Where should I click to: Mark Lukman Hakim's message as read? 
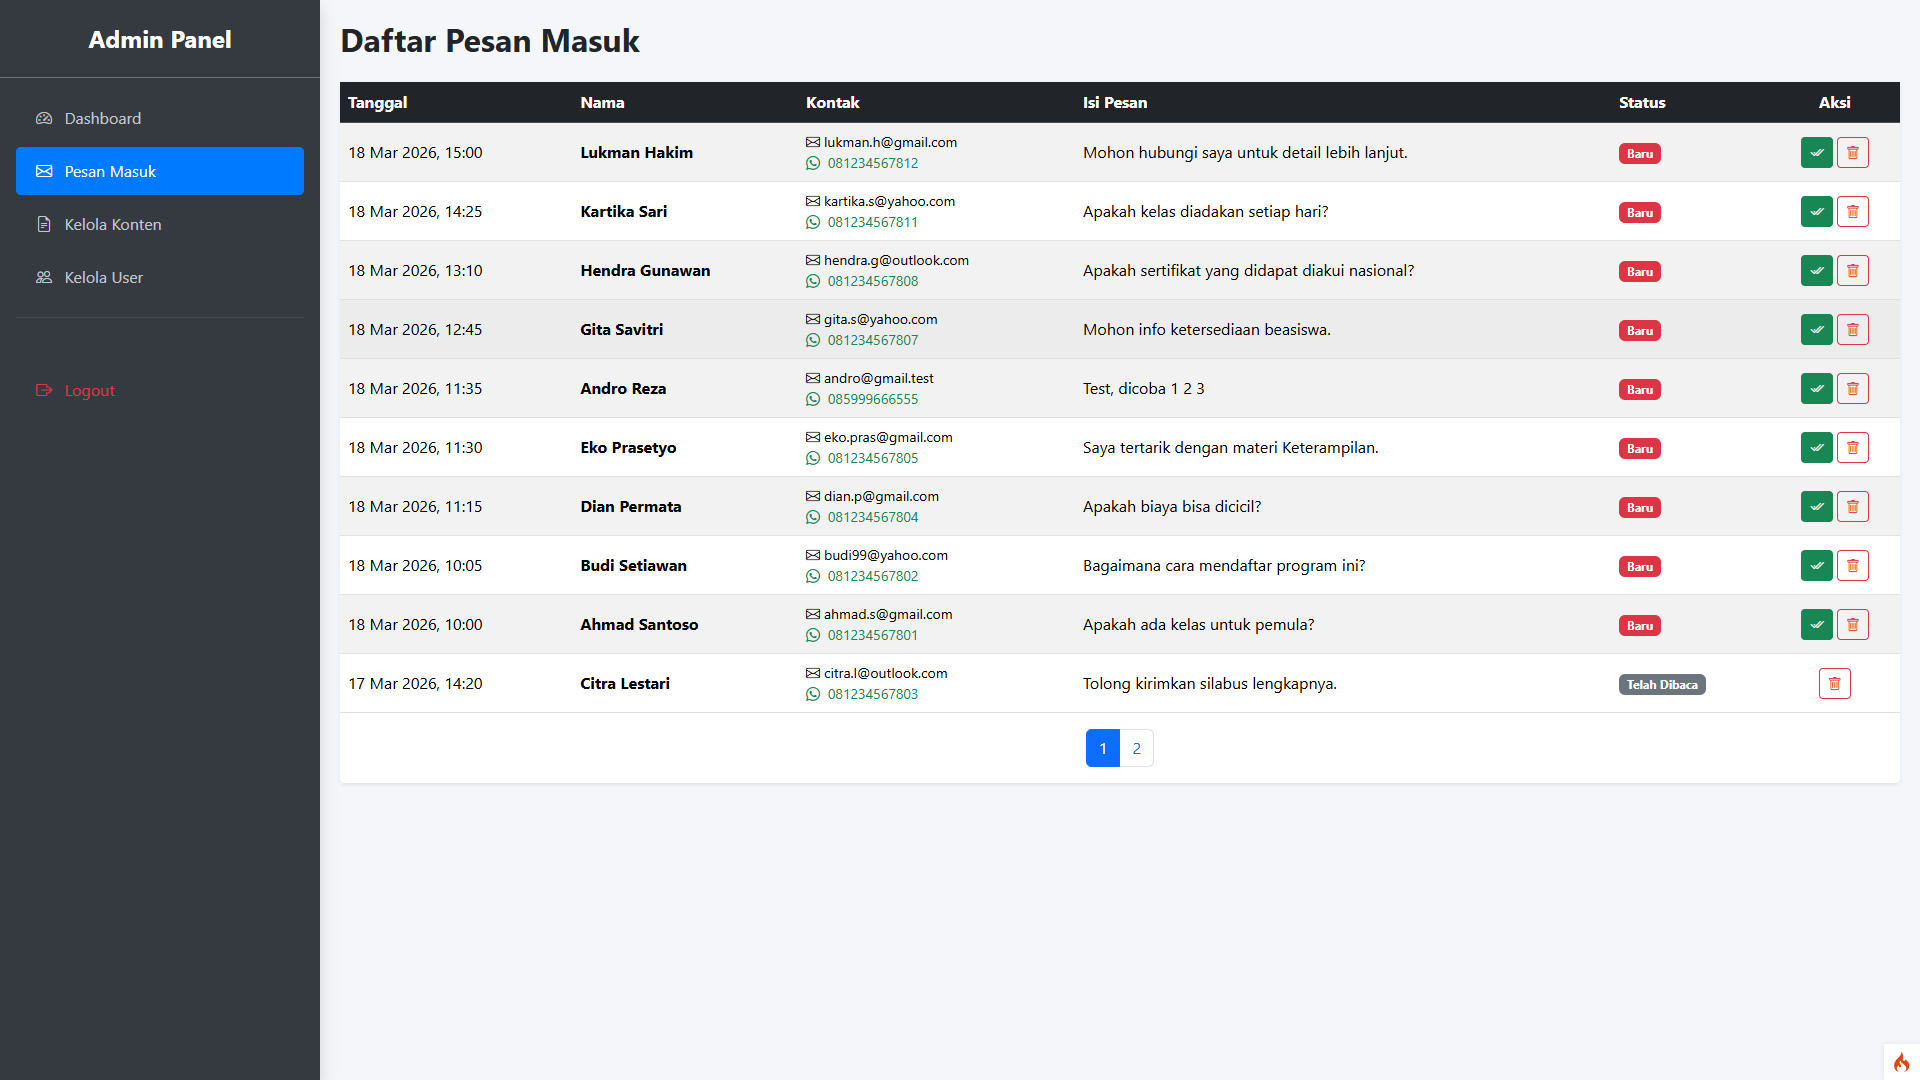tap(1816, 153)
